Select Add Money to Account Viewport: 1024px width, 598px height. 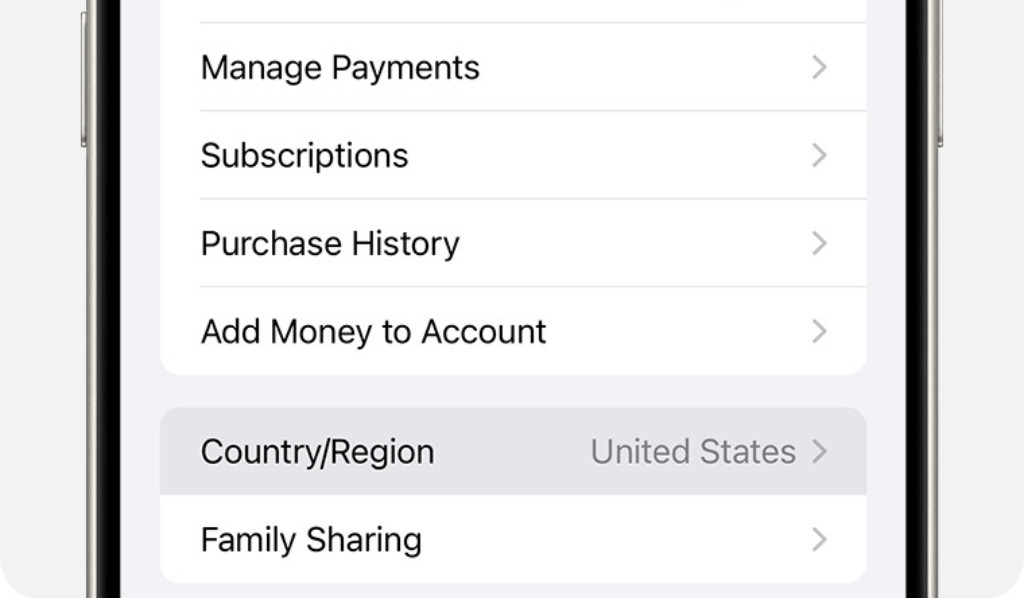373,332
